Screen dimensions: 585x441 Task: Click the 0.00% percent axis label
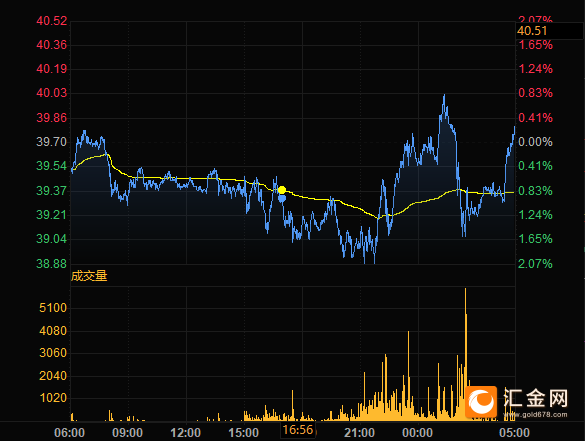535,142
